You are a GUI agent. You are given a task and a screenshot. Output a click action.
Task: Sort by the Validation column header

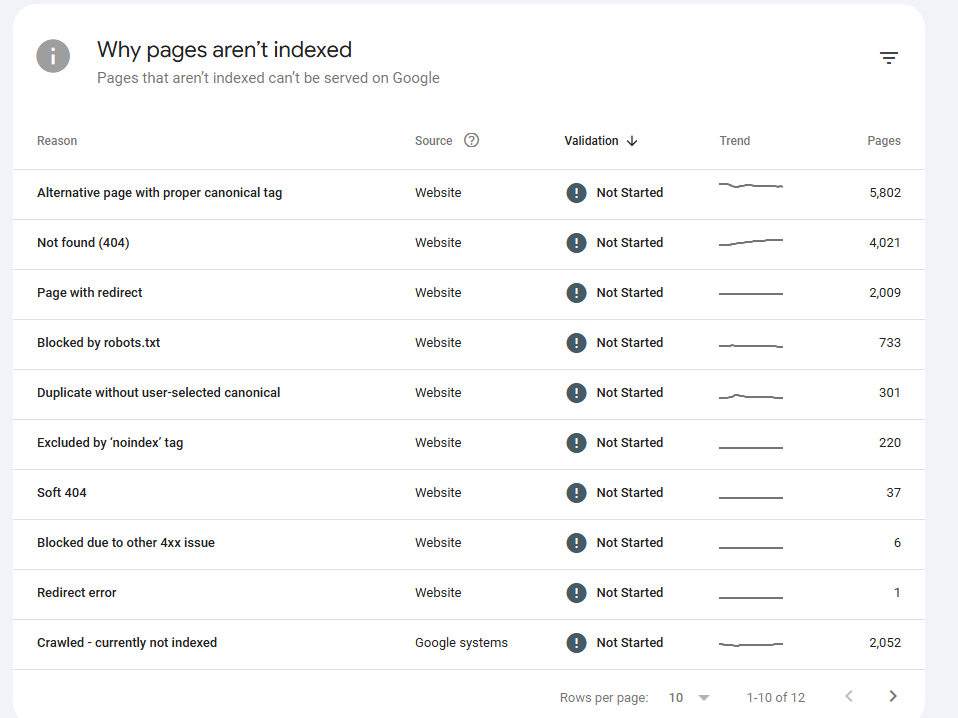(591, 141)
